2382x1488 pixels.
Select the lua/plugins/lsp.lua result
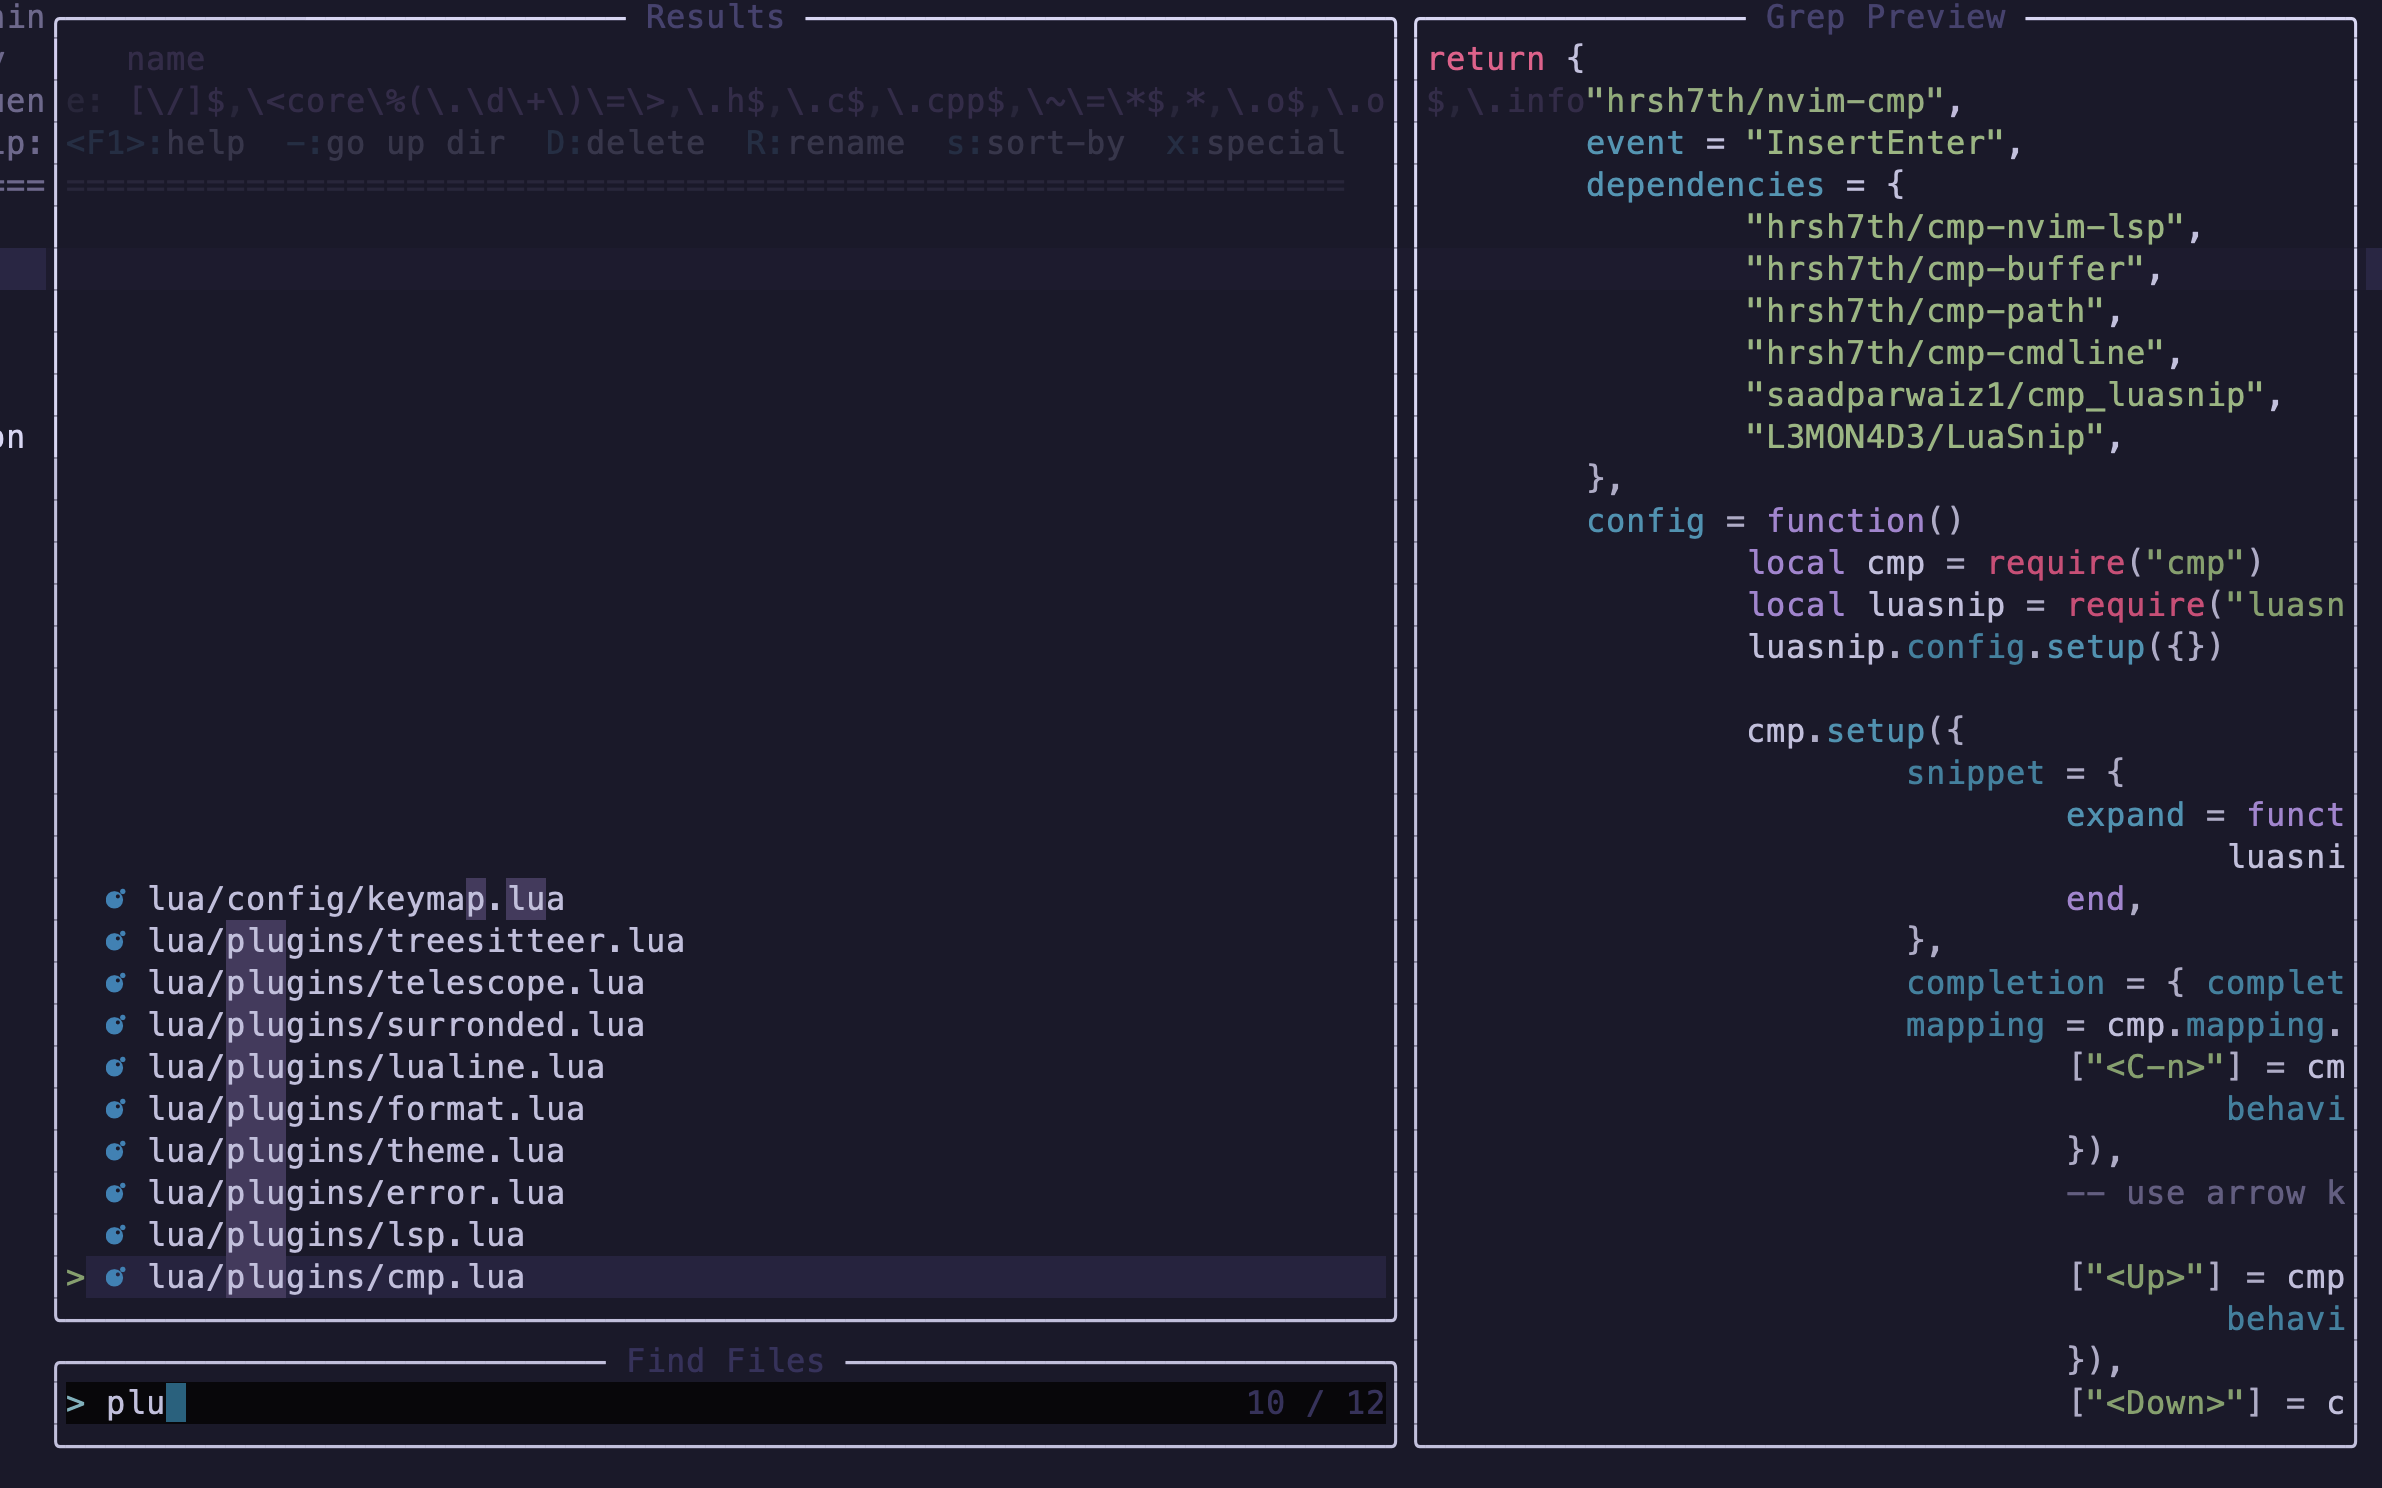(336, 1235)
